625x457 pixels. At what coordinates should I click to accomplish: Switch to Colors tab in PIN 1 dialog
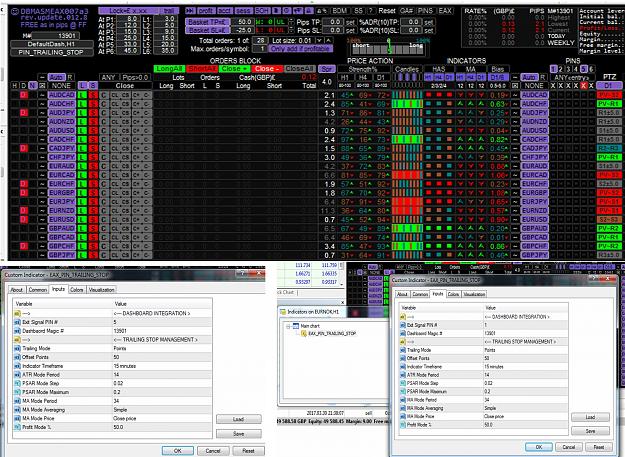tap(453, 294)
